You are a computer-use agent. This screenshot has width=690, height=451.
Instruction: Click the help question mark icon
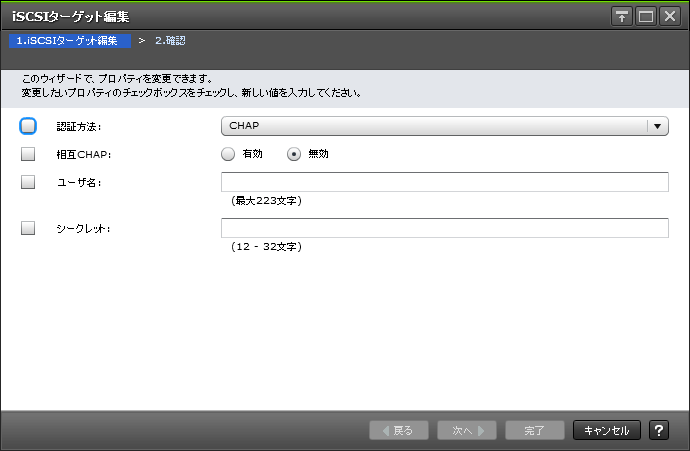coord(659,430)
